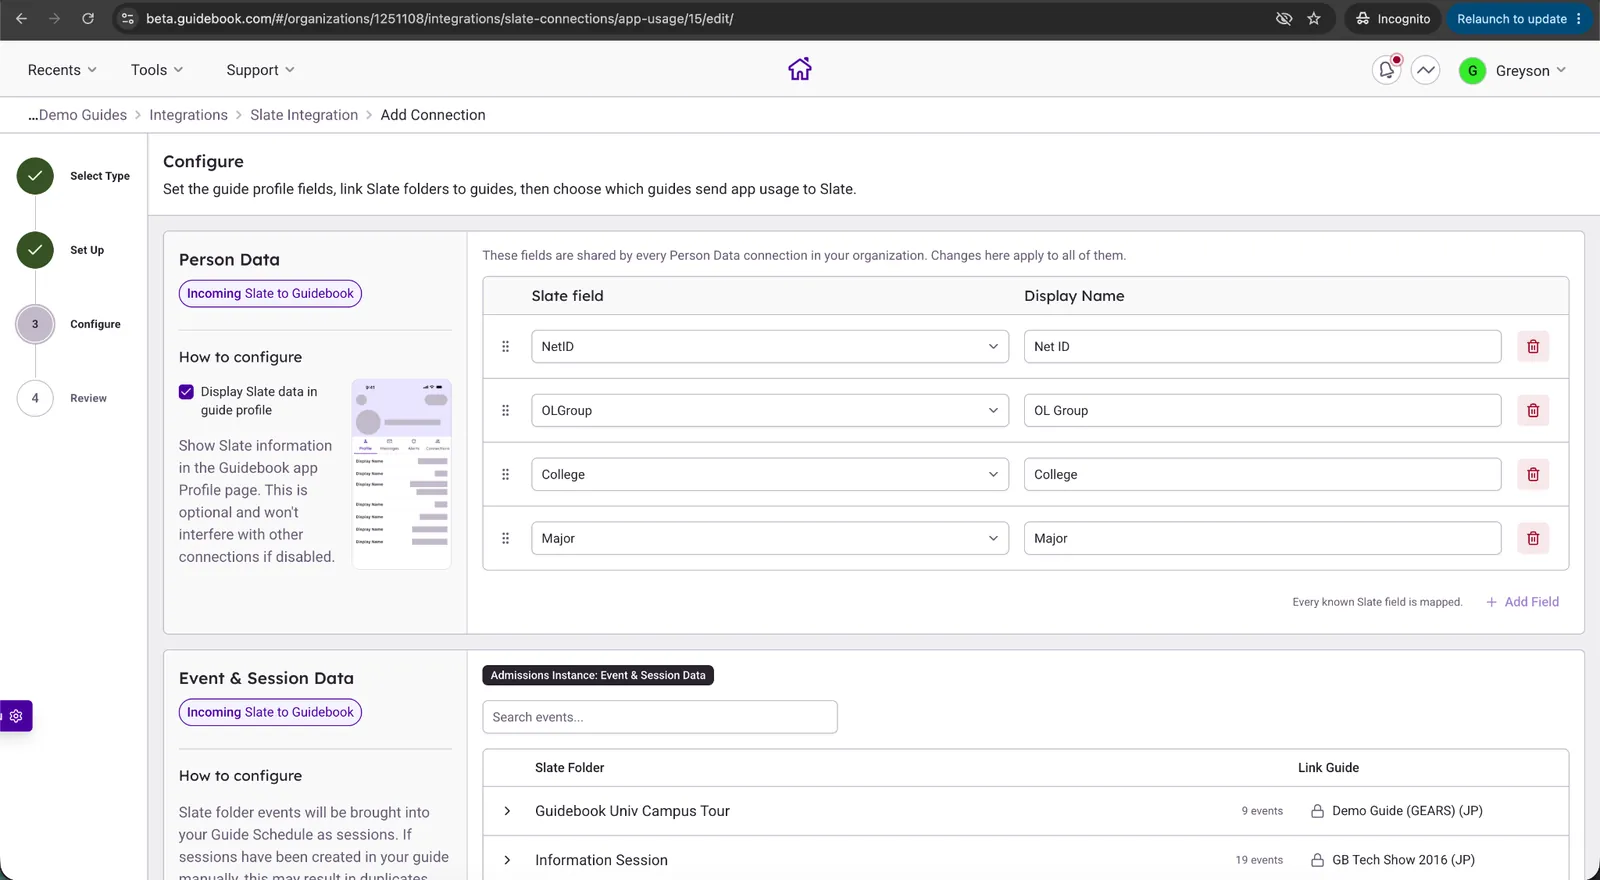Edit the OL Group display name field
Screen dimensions: 1600x880
(1262, 410)
